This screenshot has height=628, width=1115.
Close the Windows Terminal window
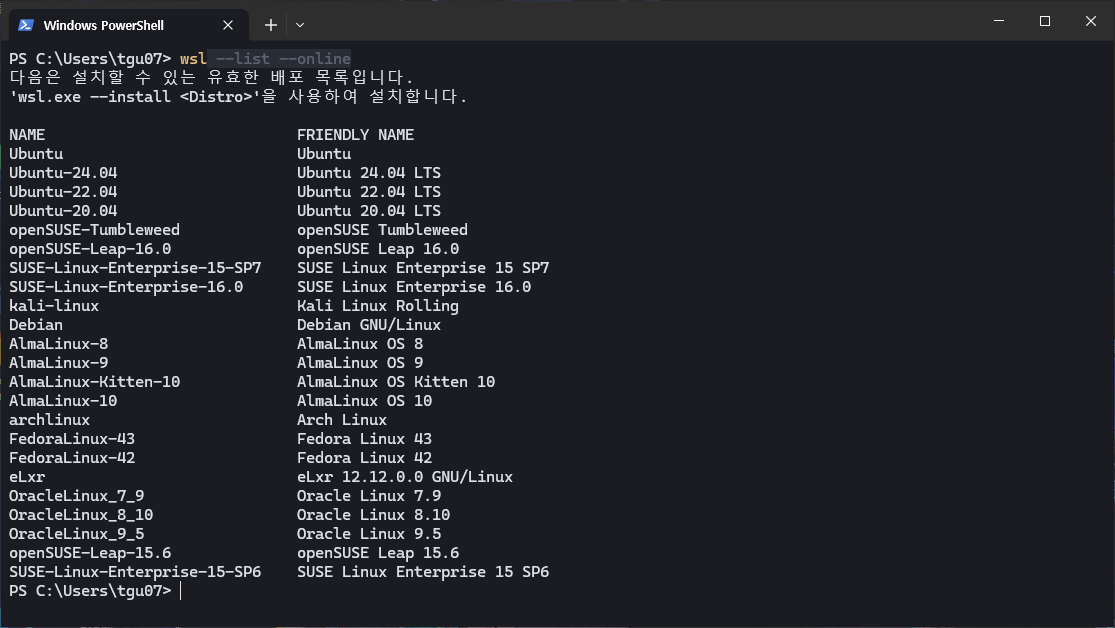[1091, 21]
